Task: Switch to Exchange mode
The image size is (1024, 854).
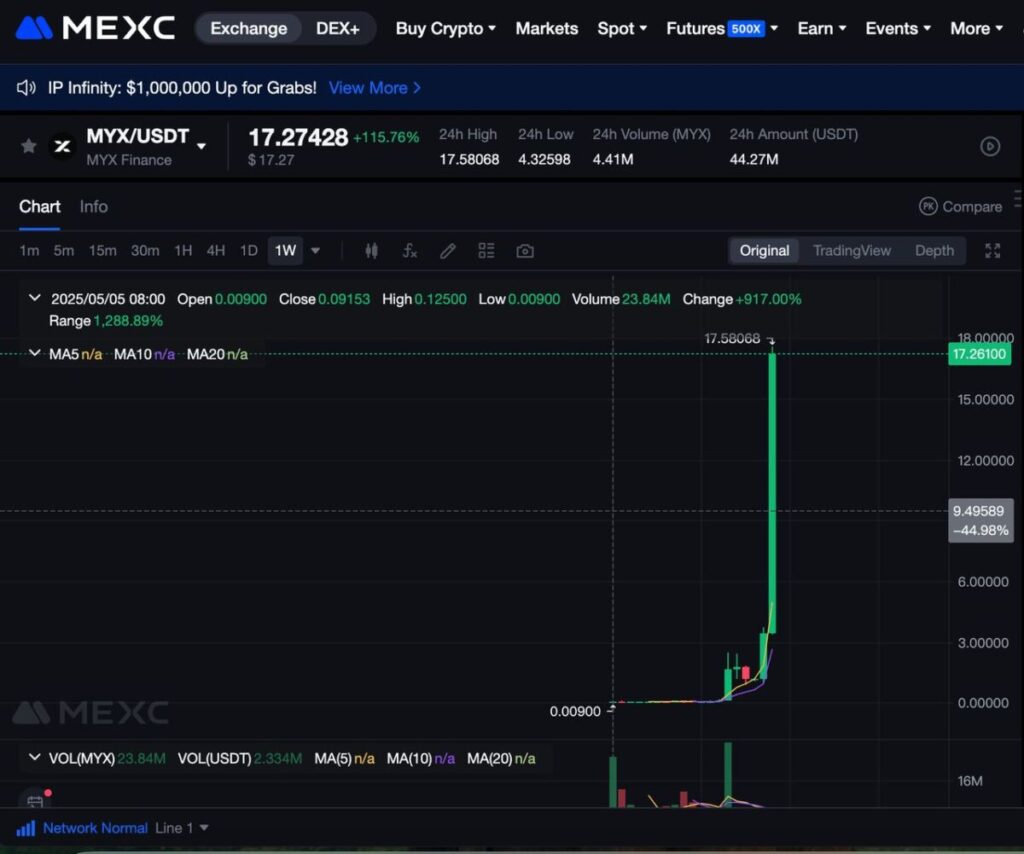Action: [x=249, y=29]
